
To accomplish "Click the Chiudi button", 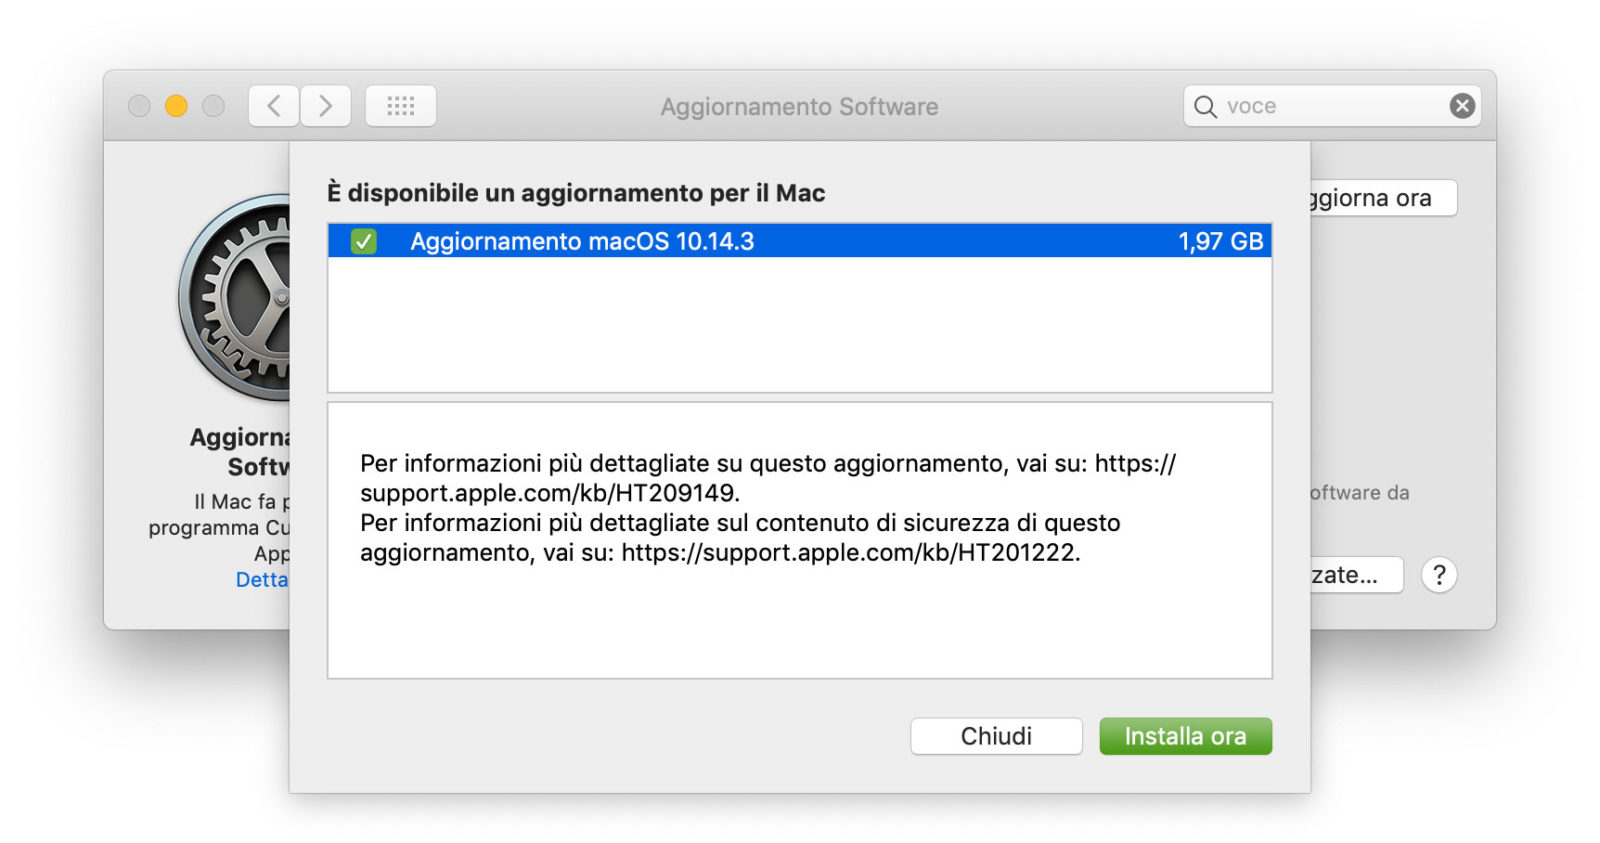I will (996, 736).
